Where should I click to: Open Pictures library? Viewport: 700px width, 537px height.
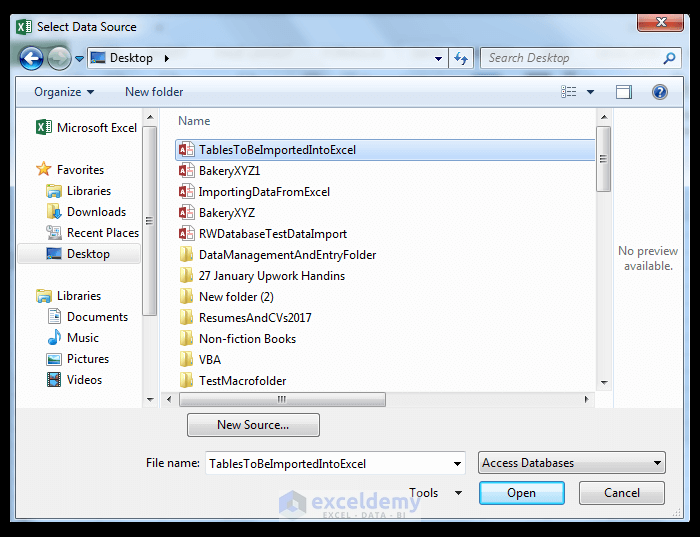click(78, 359)
